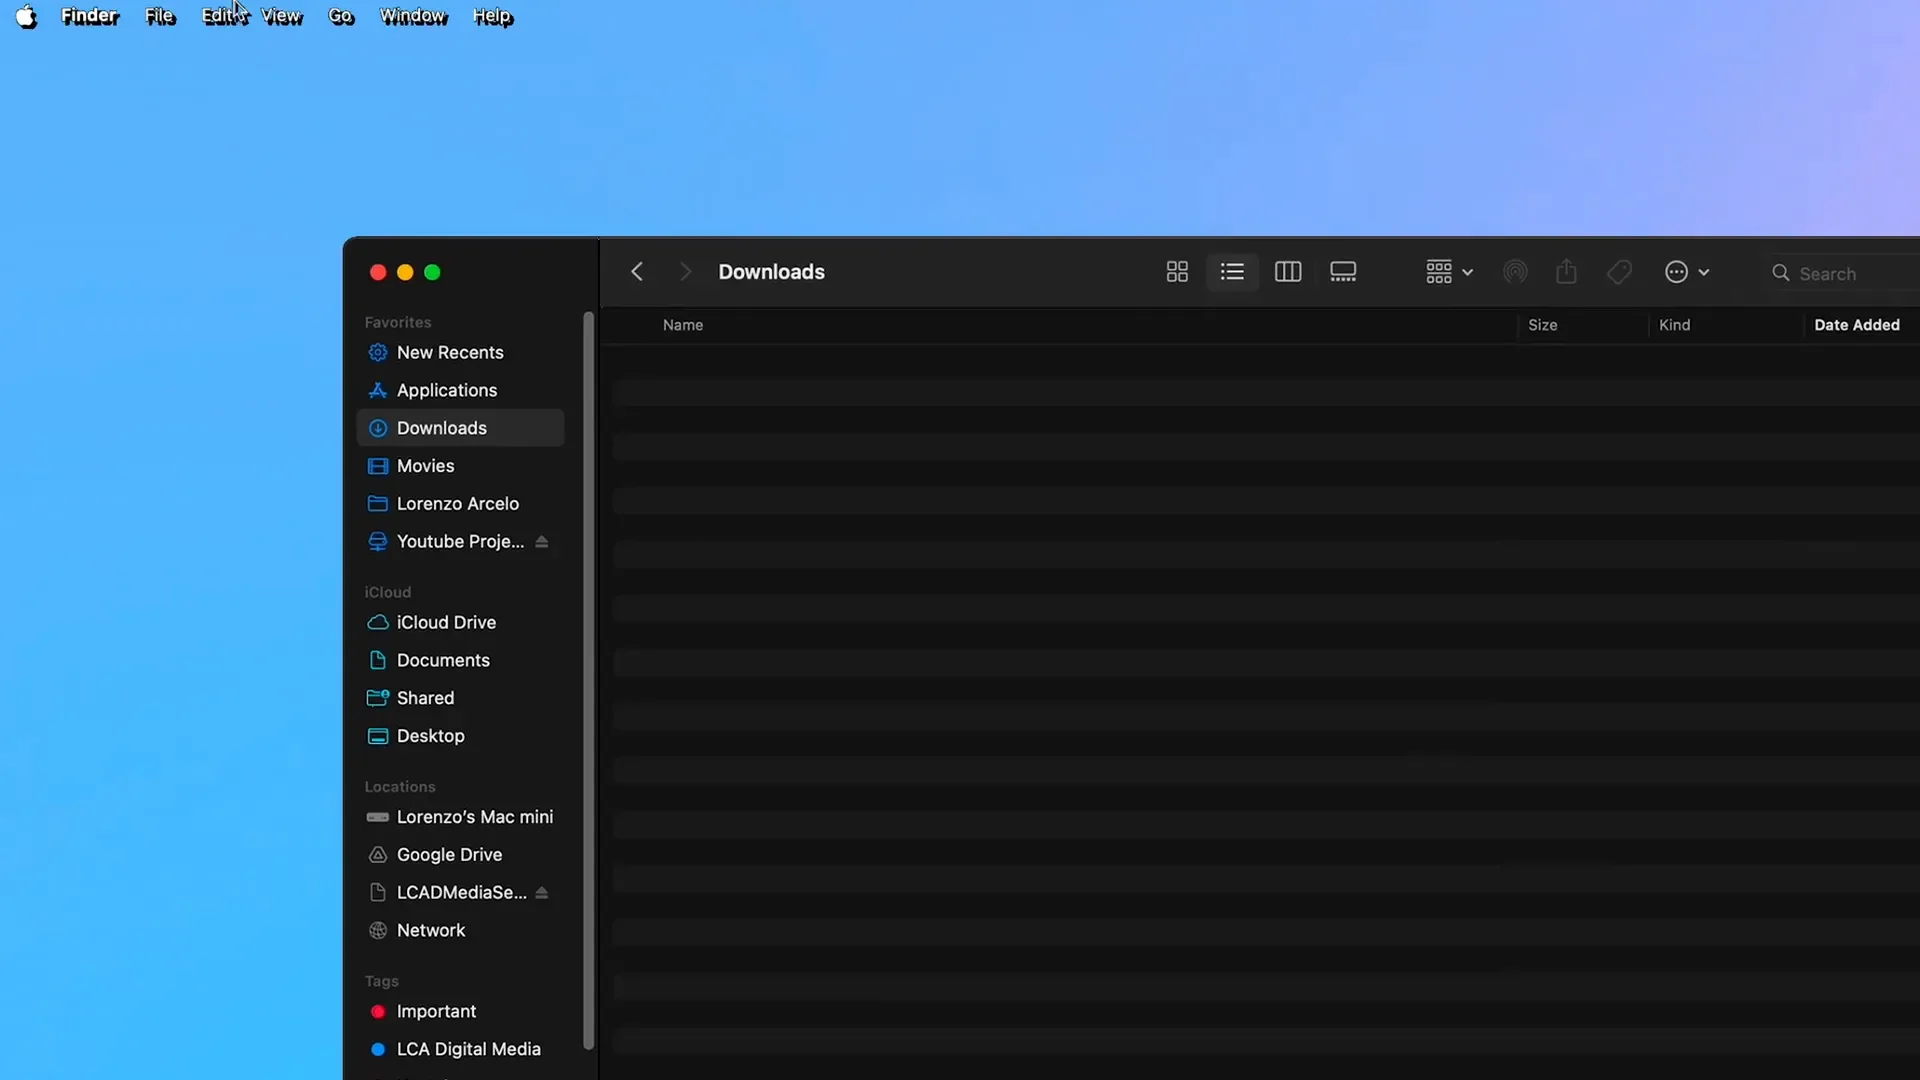The width and height of the screenshot is (1920, 1080).
Task: Click the sidebar scrollbar
Action: pyautogui.click(x=589, y=680)
